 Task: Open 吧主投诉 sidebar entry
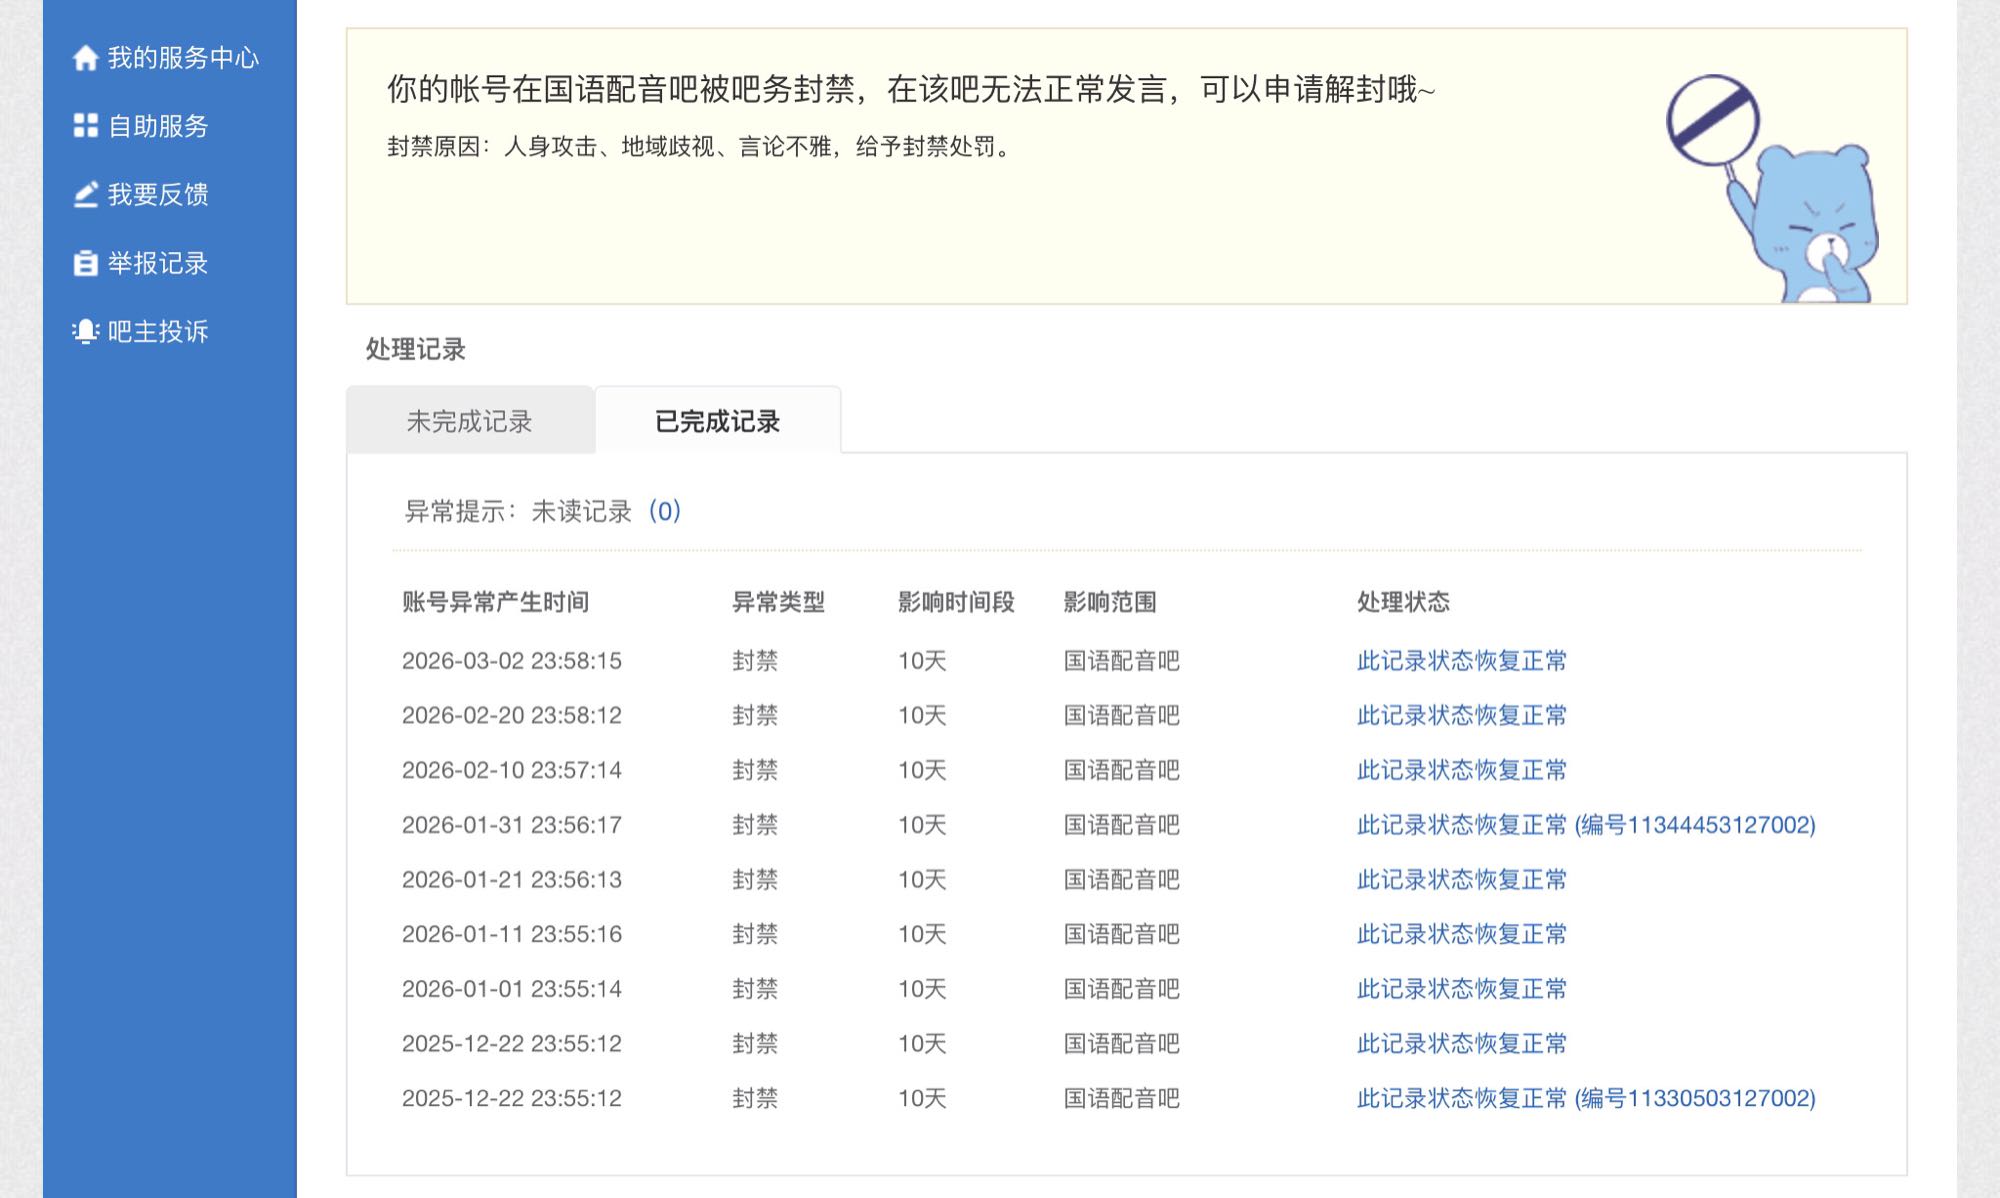coord(158,331)
